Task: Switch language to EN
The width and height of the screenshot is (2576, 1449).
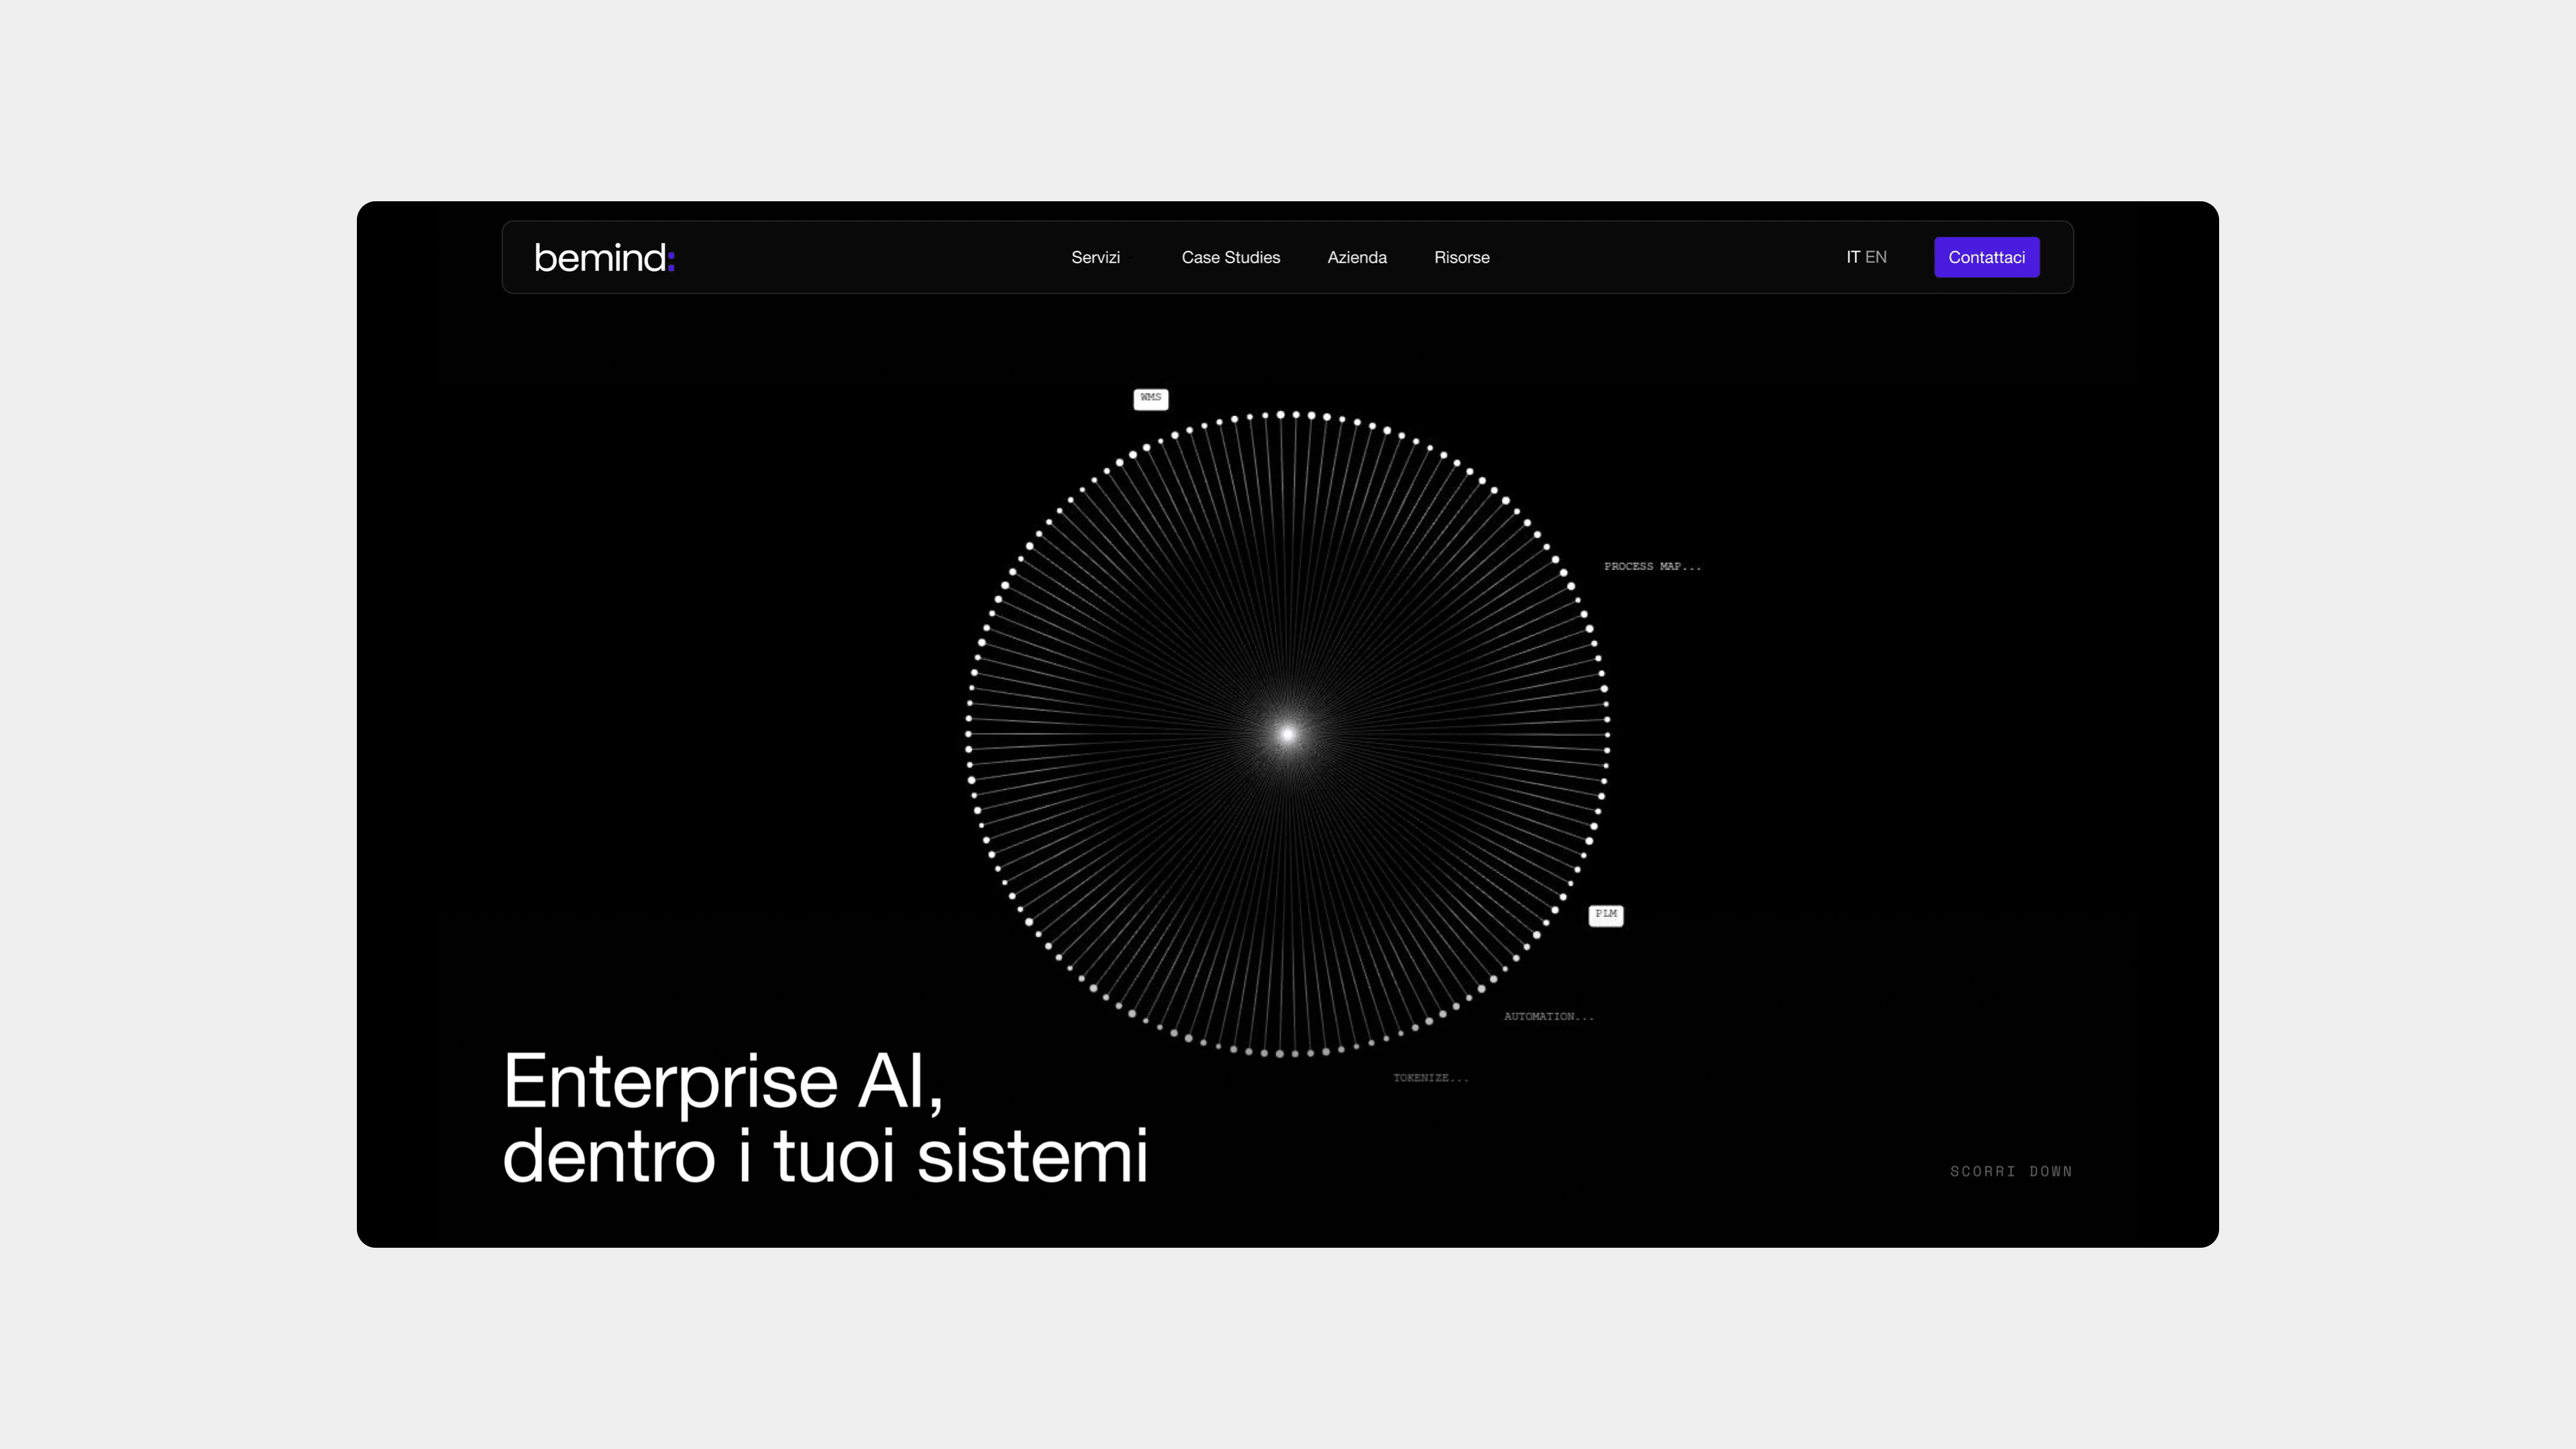Action: point(1875,257)
